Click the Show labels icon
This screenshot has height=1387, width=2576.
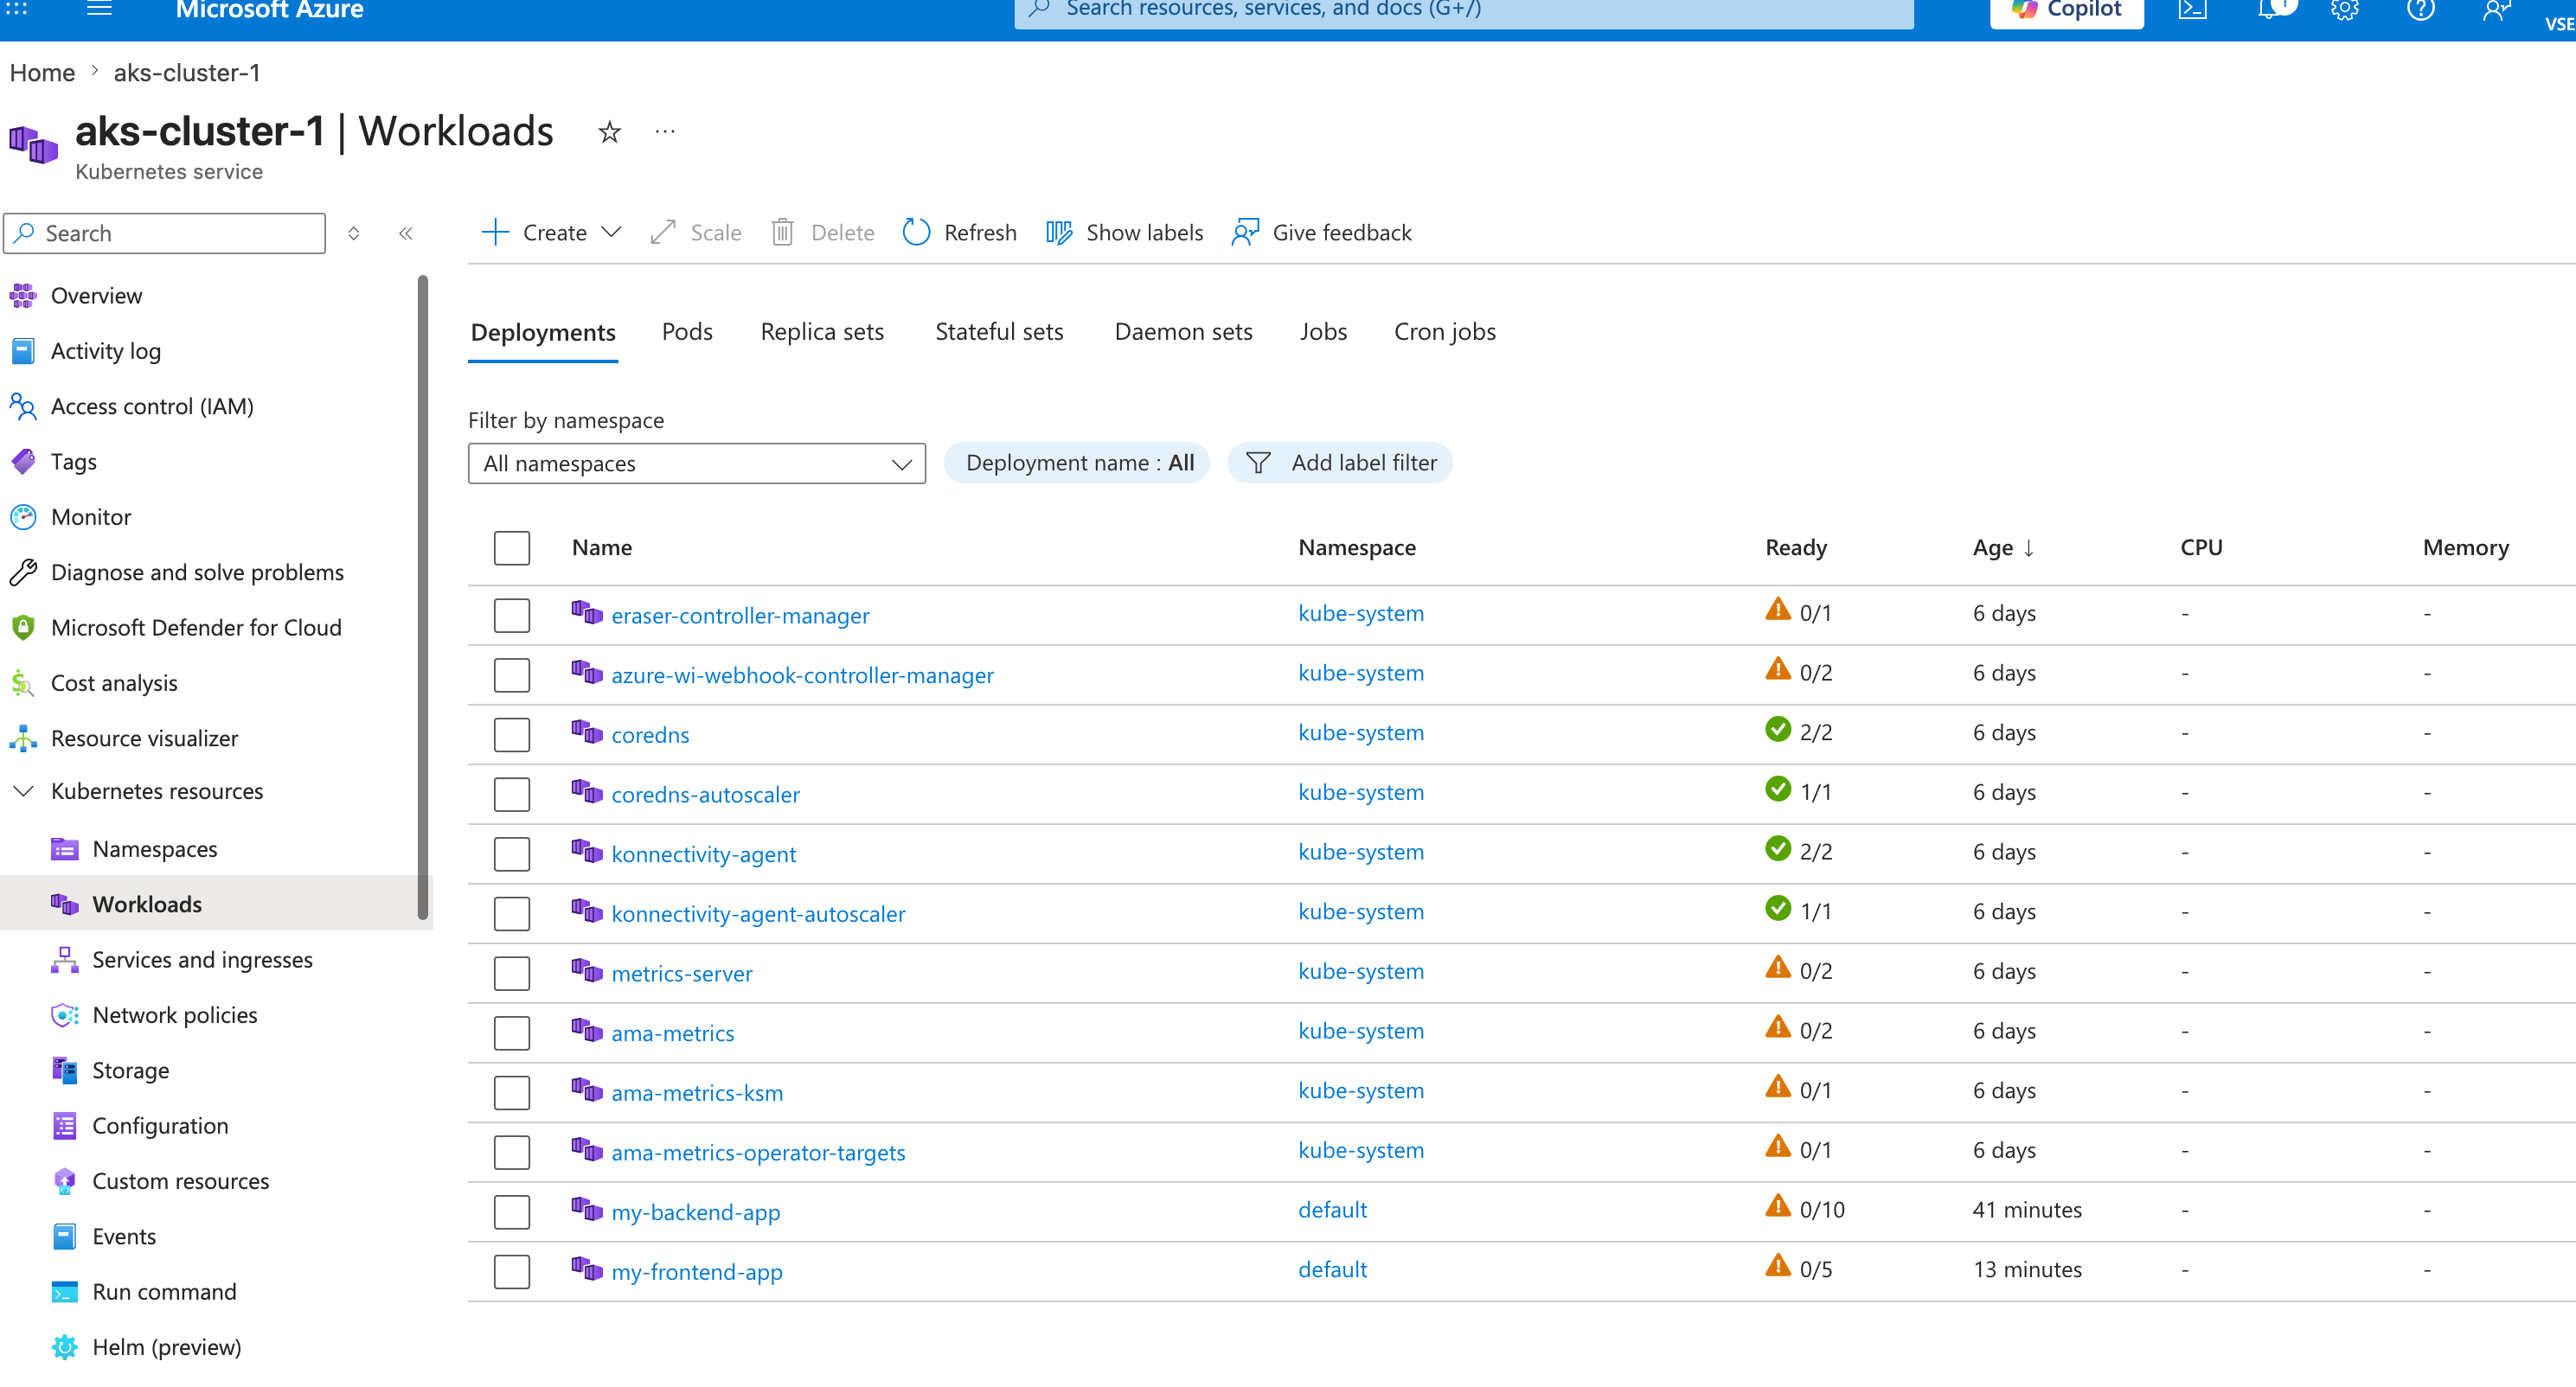click(1059, 232)
